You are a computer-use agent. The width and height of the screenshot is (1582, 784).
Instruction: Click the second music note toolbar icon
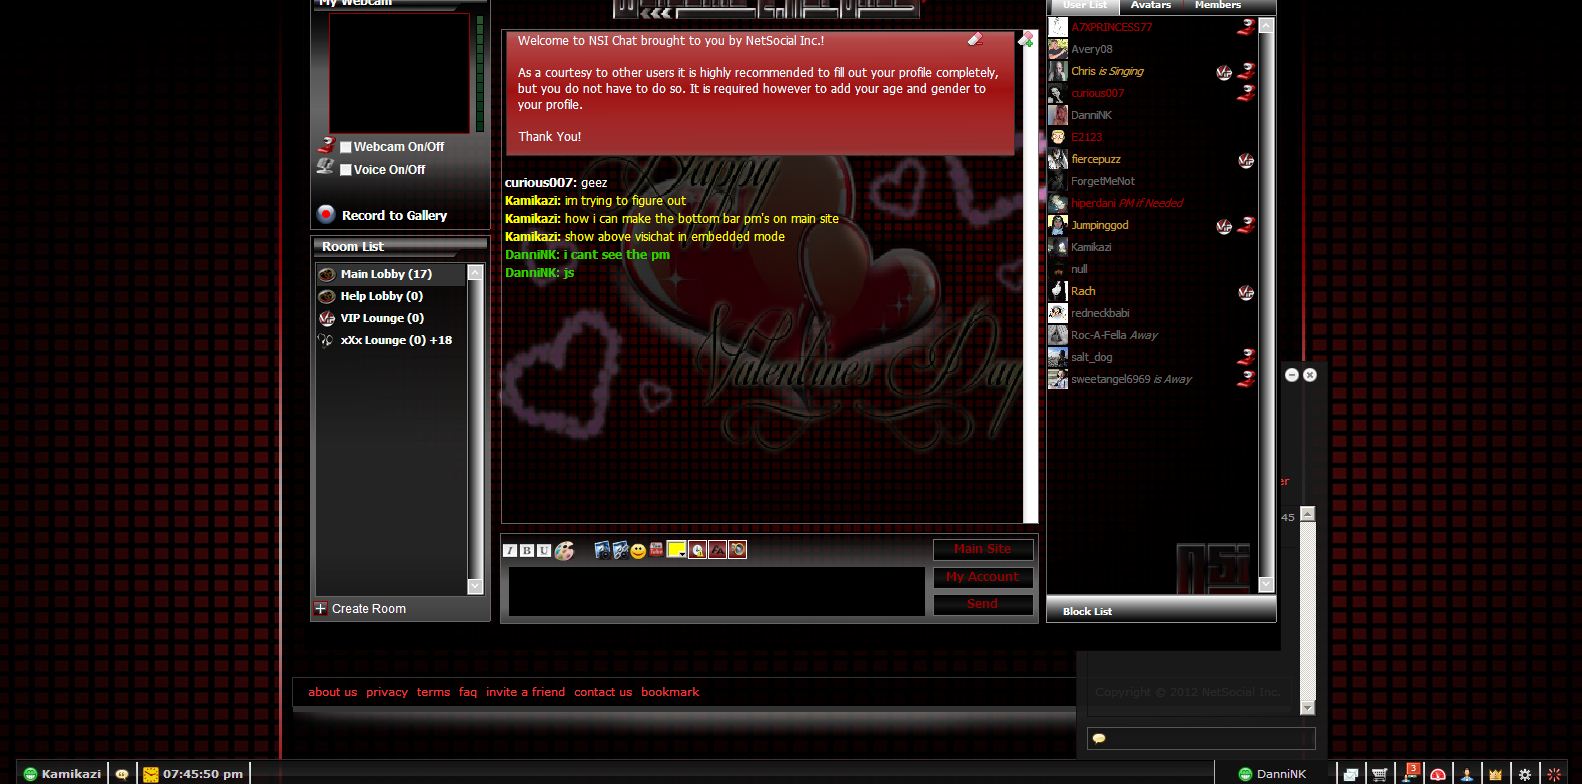[x=620, y=550]
